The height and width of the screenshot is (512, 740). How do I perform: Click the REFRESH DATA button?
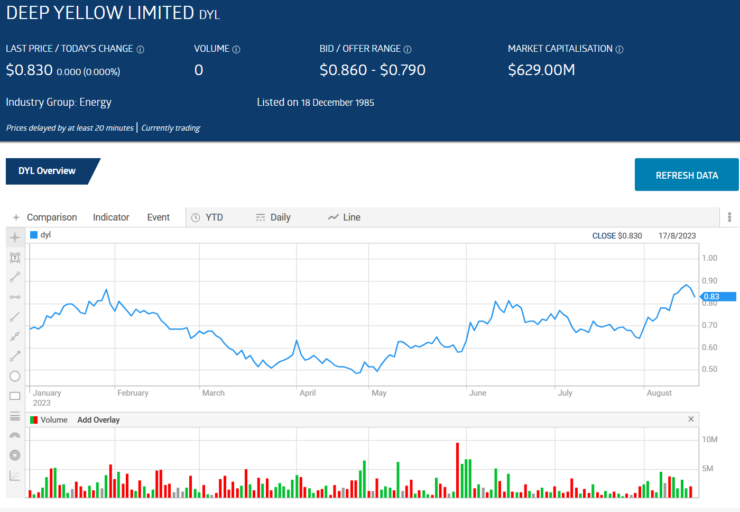point(687,175)
